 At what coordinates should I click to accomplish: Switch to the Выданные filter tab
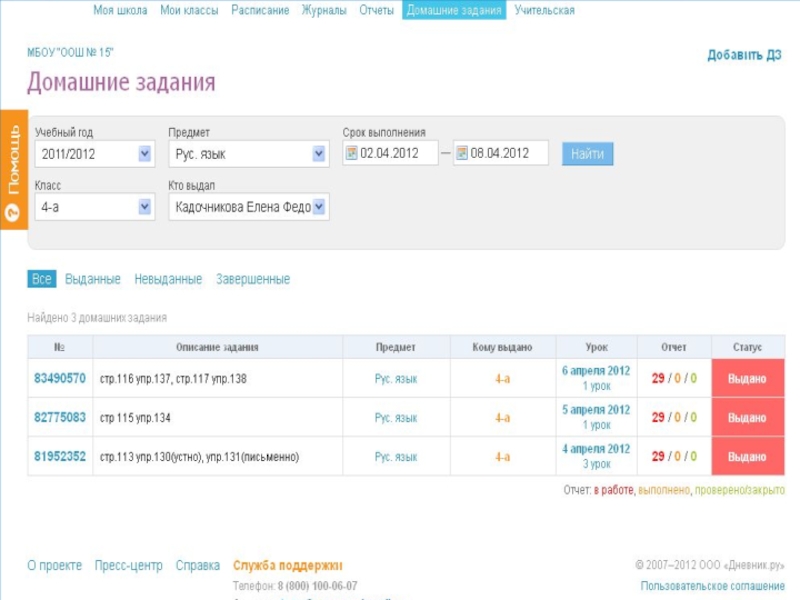[93, 279]
